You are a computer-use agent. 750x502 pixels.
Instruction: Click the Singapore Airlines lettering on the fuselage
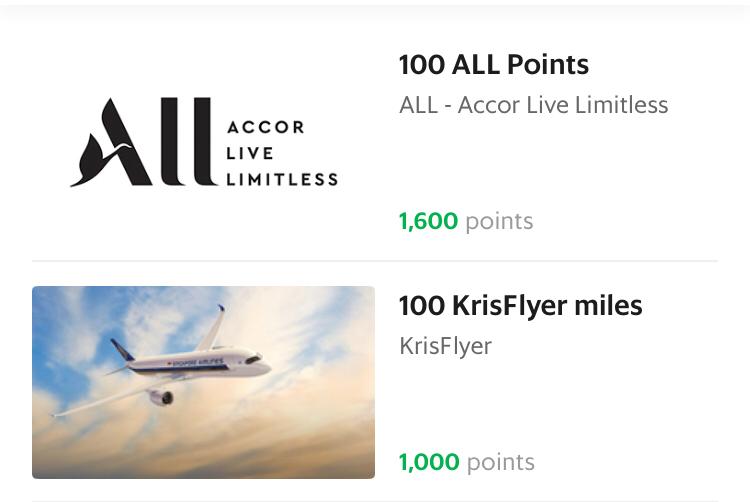click(193, 363)
